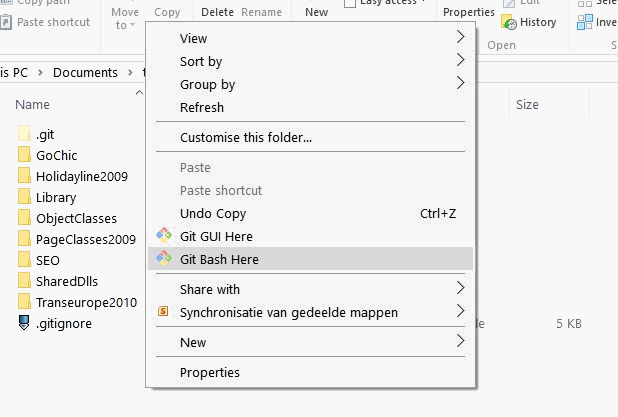The width and height of the screenshot is (618, 417).
Task: Open the Transeurope2010 folder
Action: (86, 302)
